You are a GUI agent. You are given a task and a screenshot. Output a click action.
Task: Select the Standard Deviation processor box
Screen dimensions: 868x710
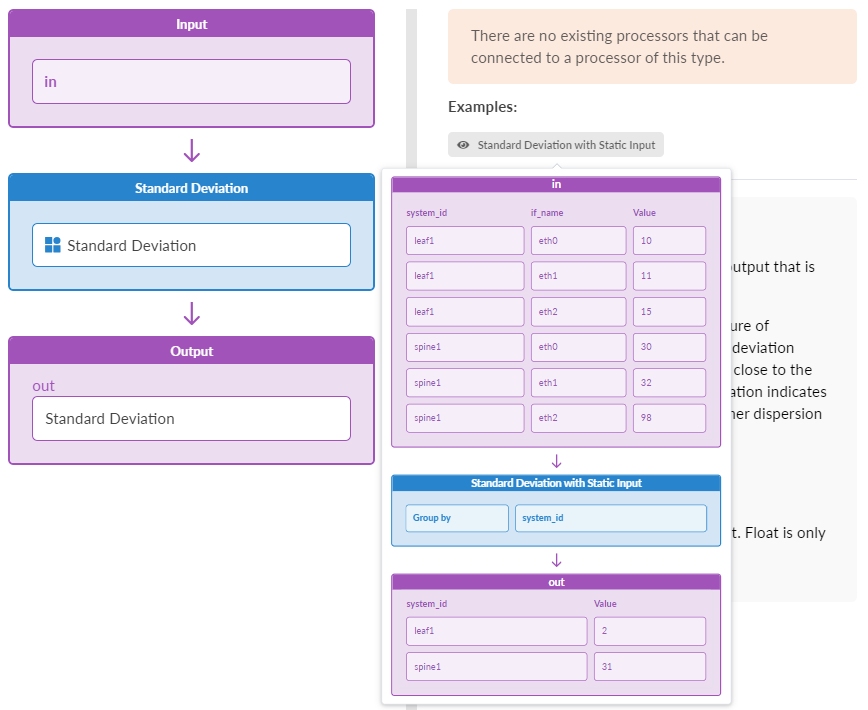point(191,245)
